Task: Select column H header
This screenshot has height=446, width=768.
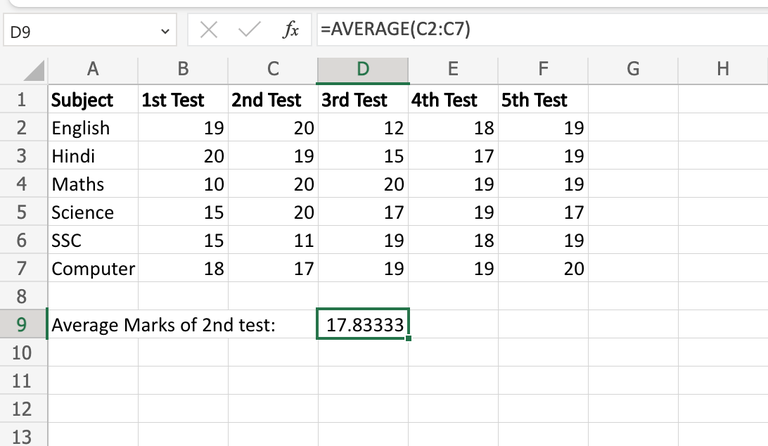Action: click(x=723, y=69)
